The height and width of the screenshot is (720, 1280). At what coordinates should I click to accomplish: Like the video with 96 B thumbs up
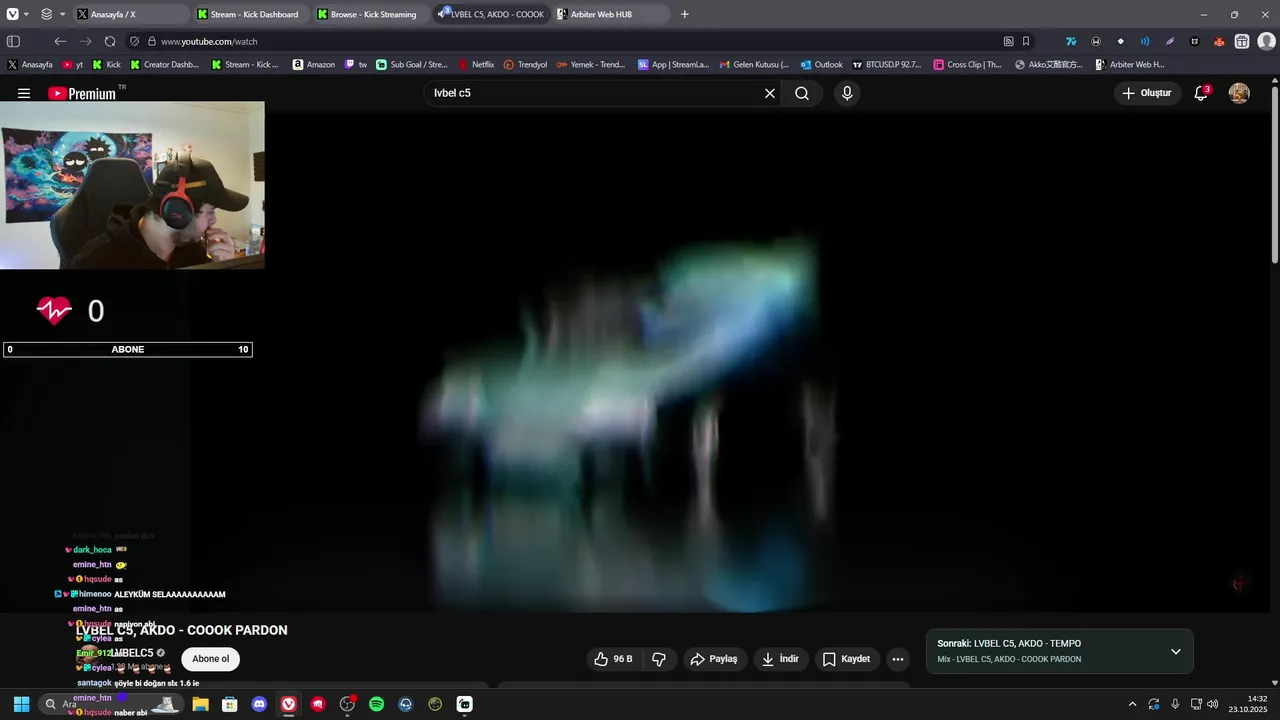coord(613,659)
